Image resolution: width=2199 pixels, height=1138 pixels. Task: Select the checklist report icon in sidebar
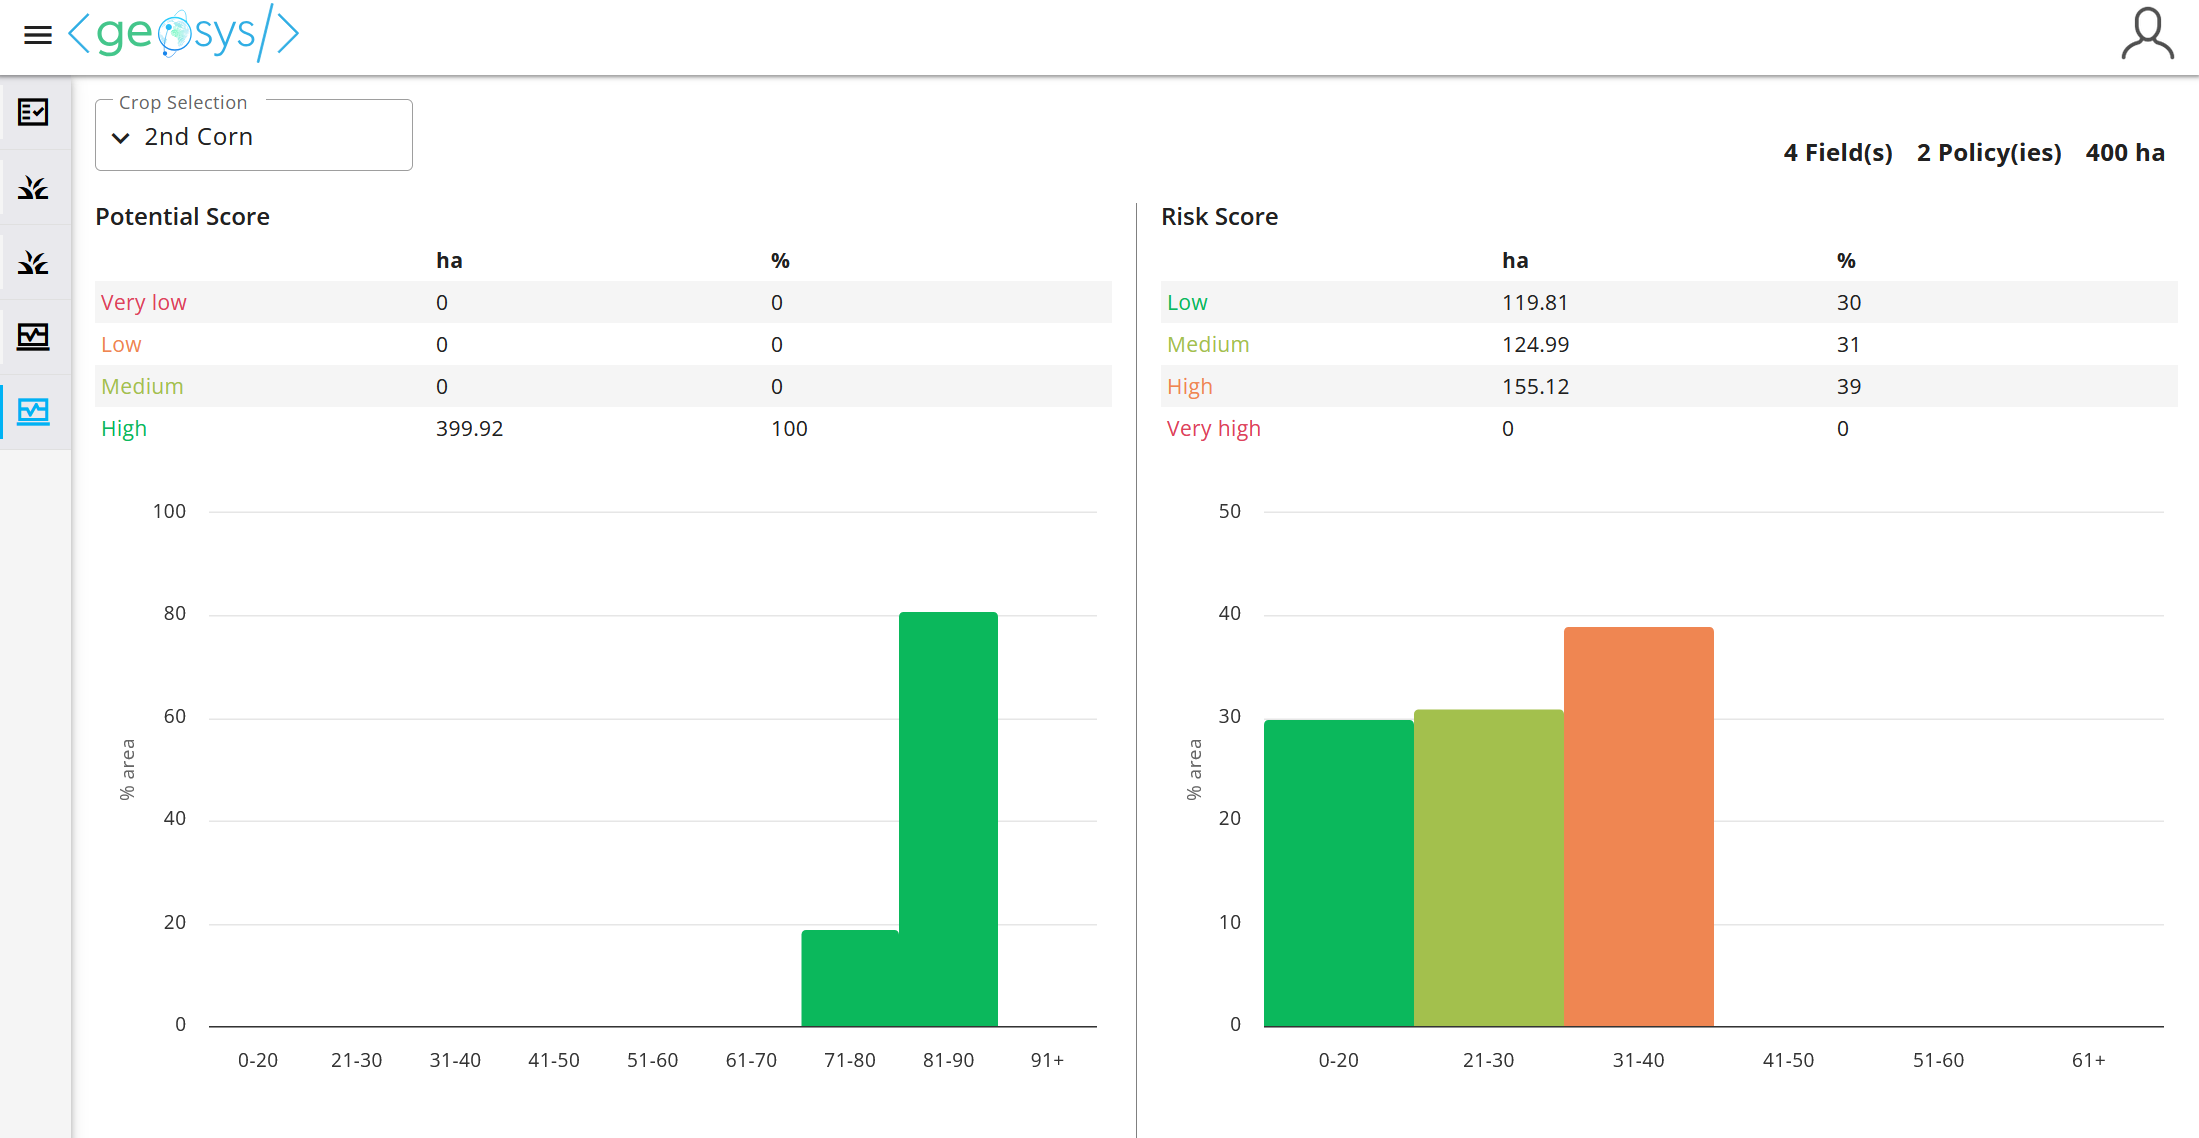click(33, 113)
